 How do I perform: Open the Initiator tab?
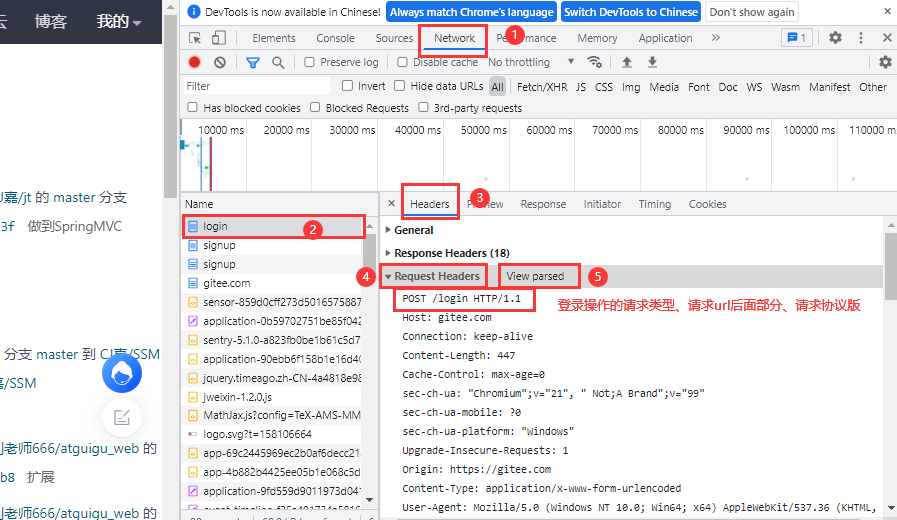(x=602, y=204)
